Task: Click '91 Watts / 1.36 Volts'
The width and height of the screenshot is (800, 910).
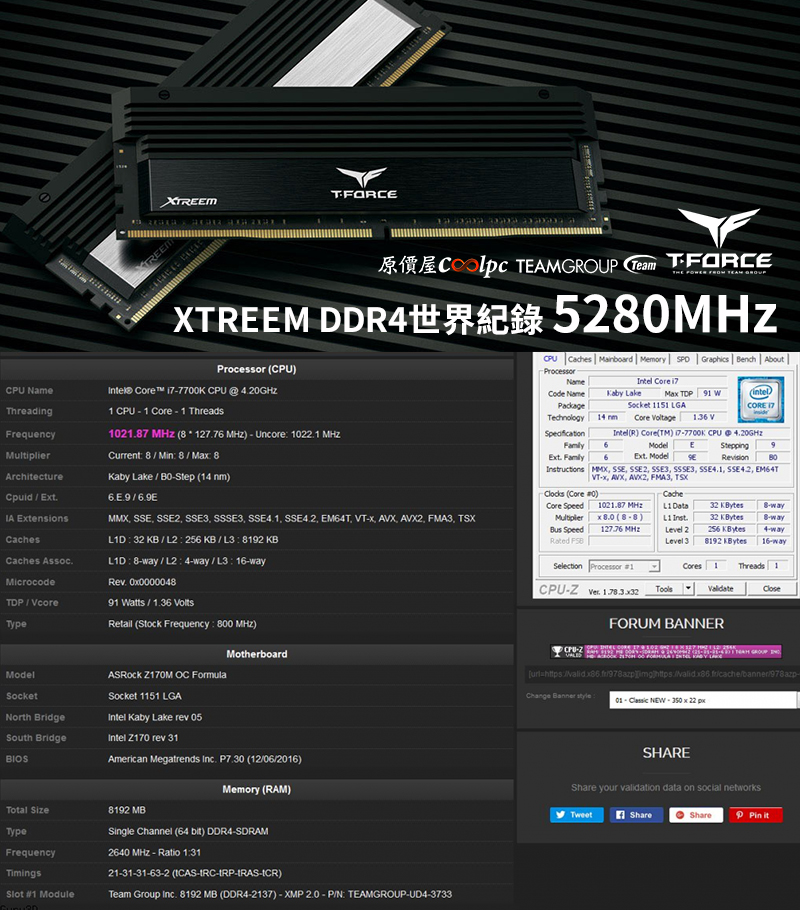Action: pyautogui.click(x=151, y=602)
